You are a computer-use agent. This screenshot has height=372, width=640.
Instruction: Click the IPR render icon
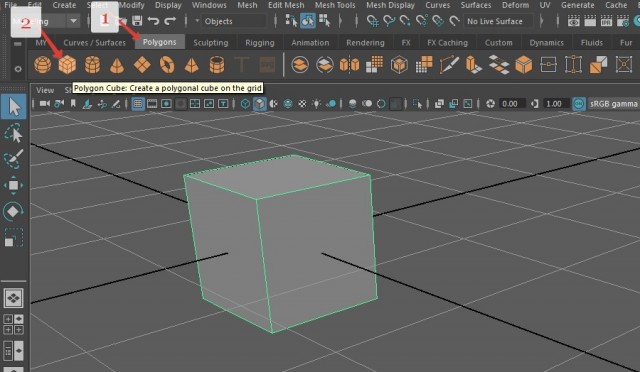pos(606,21)
